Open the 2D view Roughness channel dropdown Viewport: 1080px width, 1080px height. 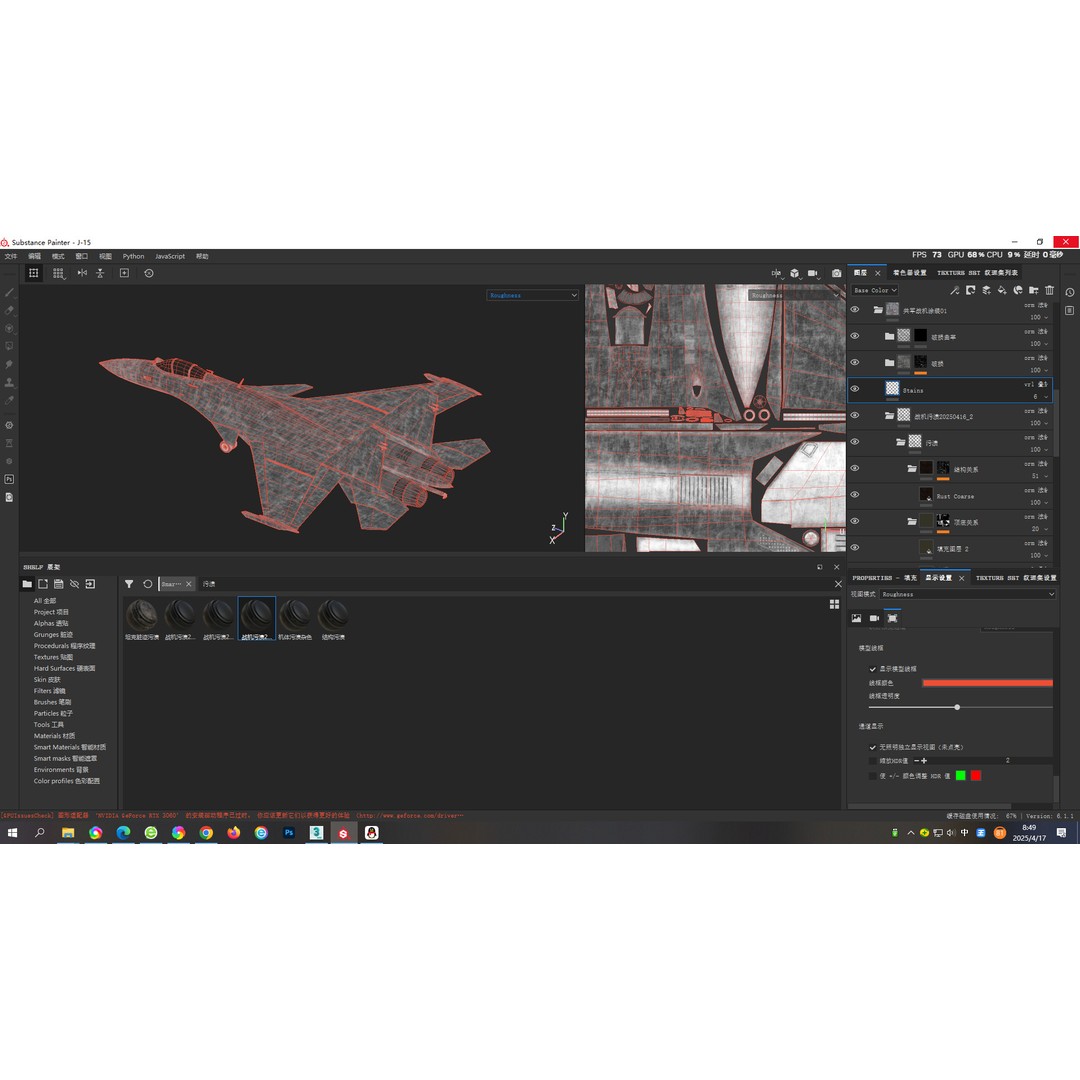point(795,295)
